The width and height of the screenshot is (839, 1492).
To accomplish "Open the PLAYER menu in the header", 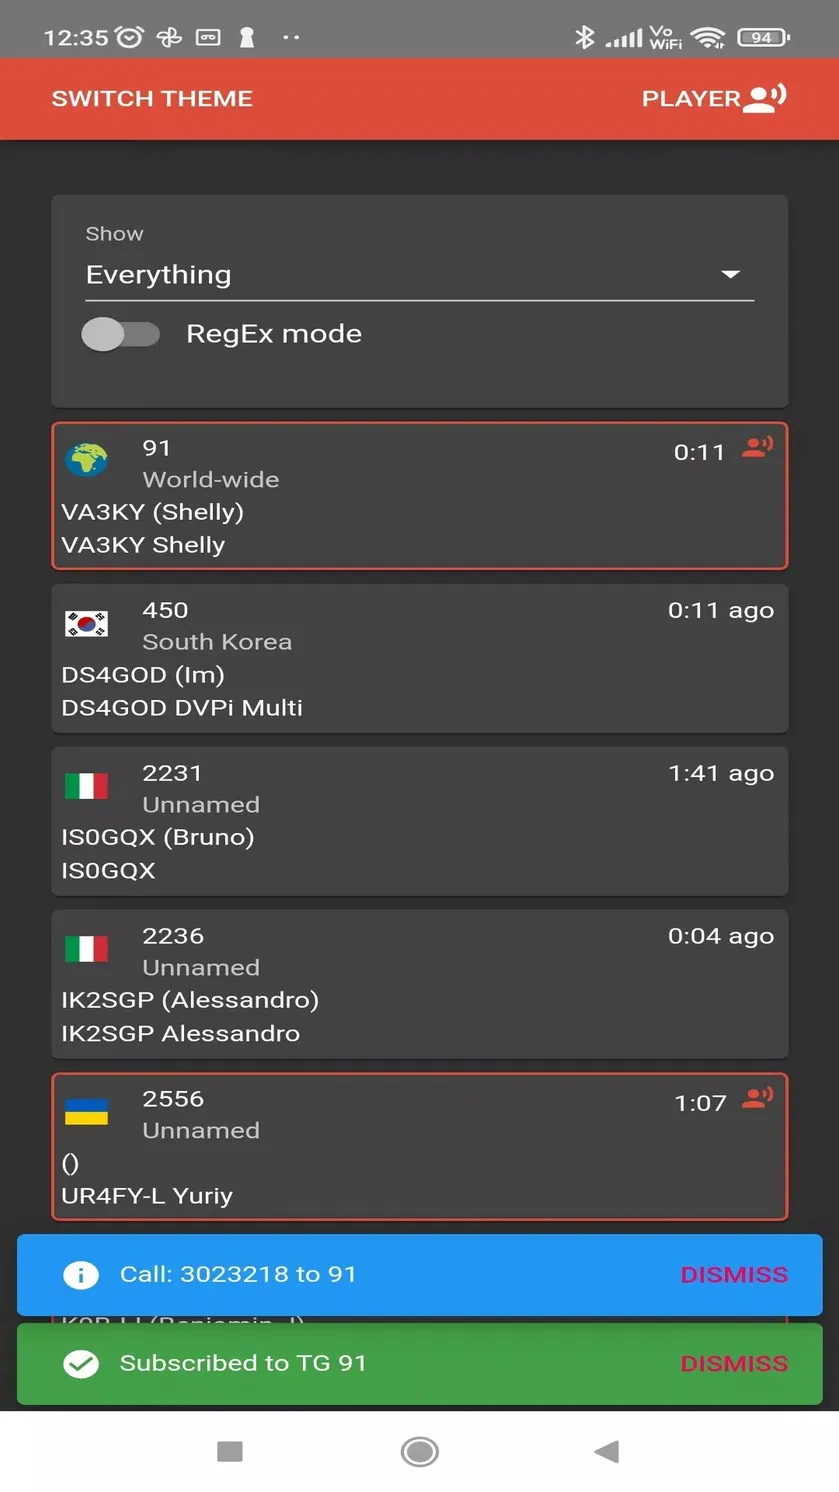I will 714,98.
